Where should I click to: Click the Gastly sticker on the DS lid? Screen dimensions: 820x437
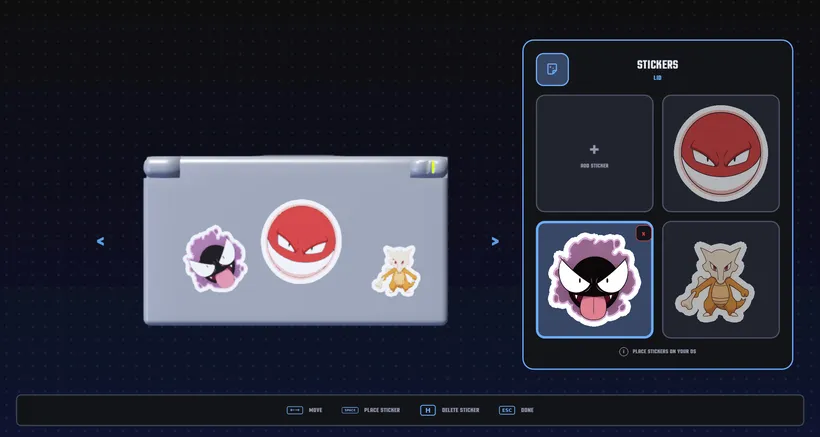point(215,259)
